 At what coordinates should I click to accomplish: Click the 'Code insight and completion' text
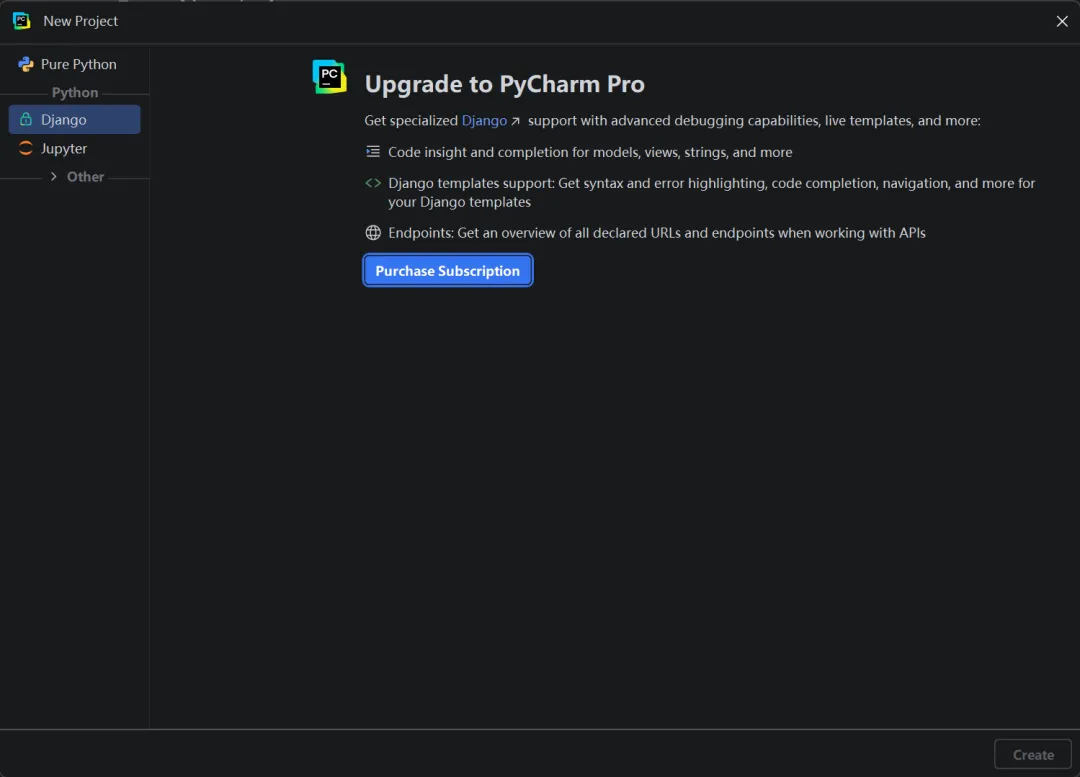[x=590, y=152]
